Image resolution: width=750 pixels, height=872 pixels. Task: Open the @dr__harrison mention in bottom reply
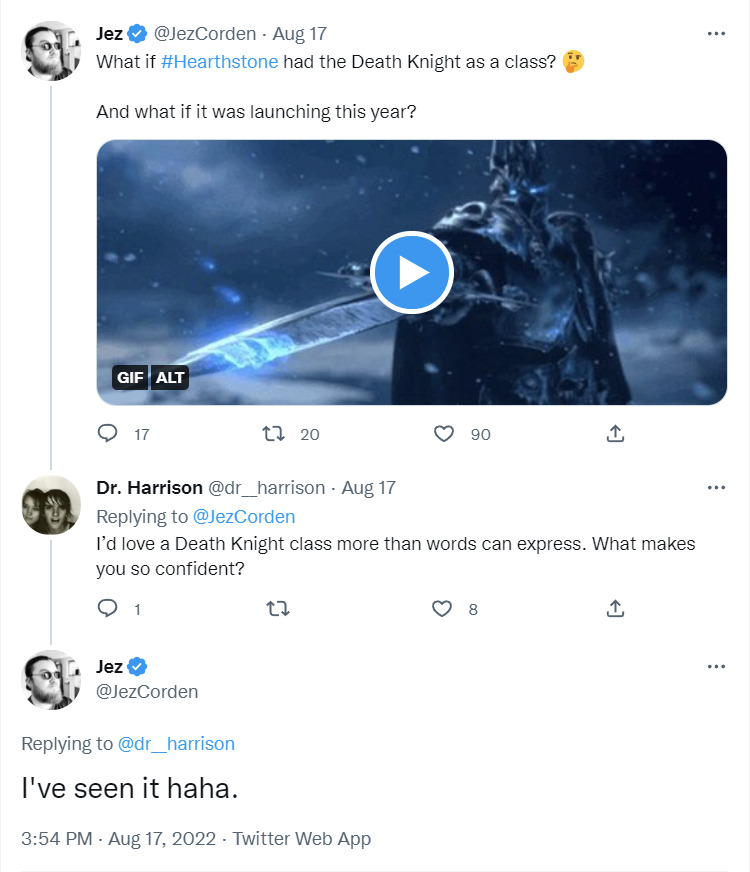[176, 744]
